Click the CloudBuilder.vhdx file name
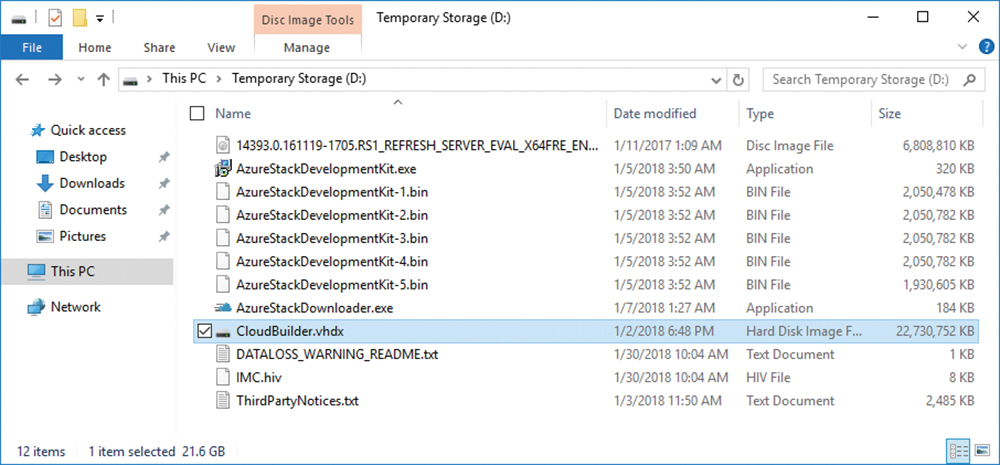This screenshot has height=465, width=1000. (x=290, y=331)
